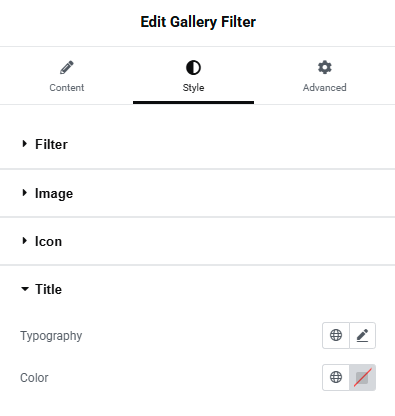This screenshot has width=395, height=416.
Task: Edit Typography with the pencil icon
Action: [x=362, y=335]
